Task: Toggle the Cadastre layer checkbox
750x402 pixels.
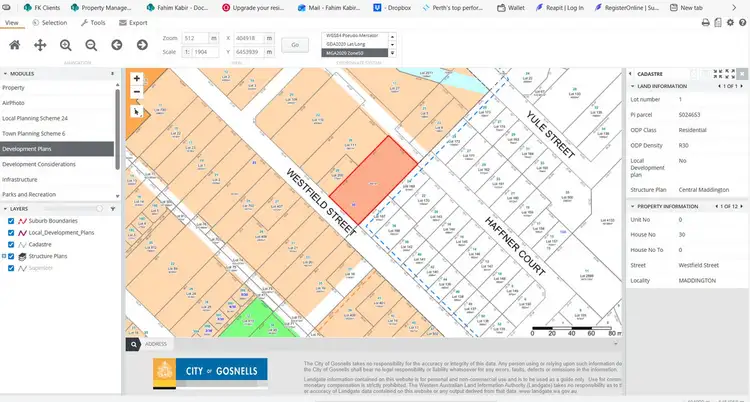Action: [11, 244]
